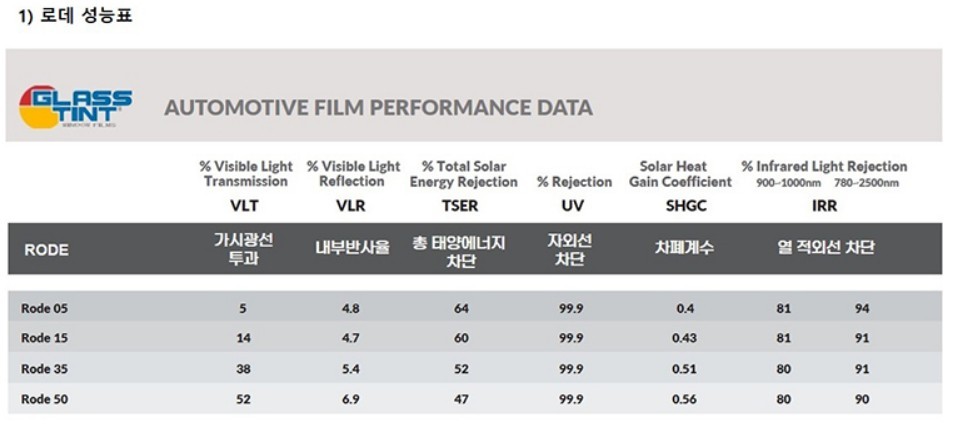Click the 내부반사율 column header
Image resolution: width=953 pixels, height=433 pixels.
352,249
